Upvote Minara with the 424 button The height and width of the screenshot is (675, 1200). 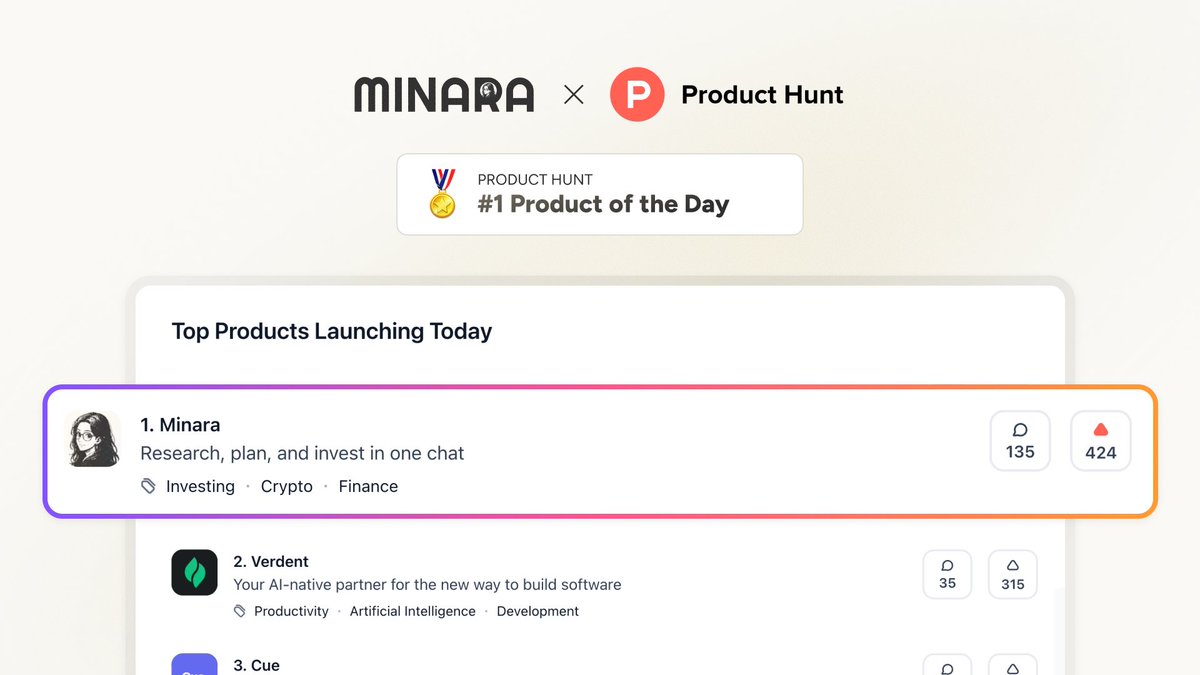coord(1101,440)
